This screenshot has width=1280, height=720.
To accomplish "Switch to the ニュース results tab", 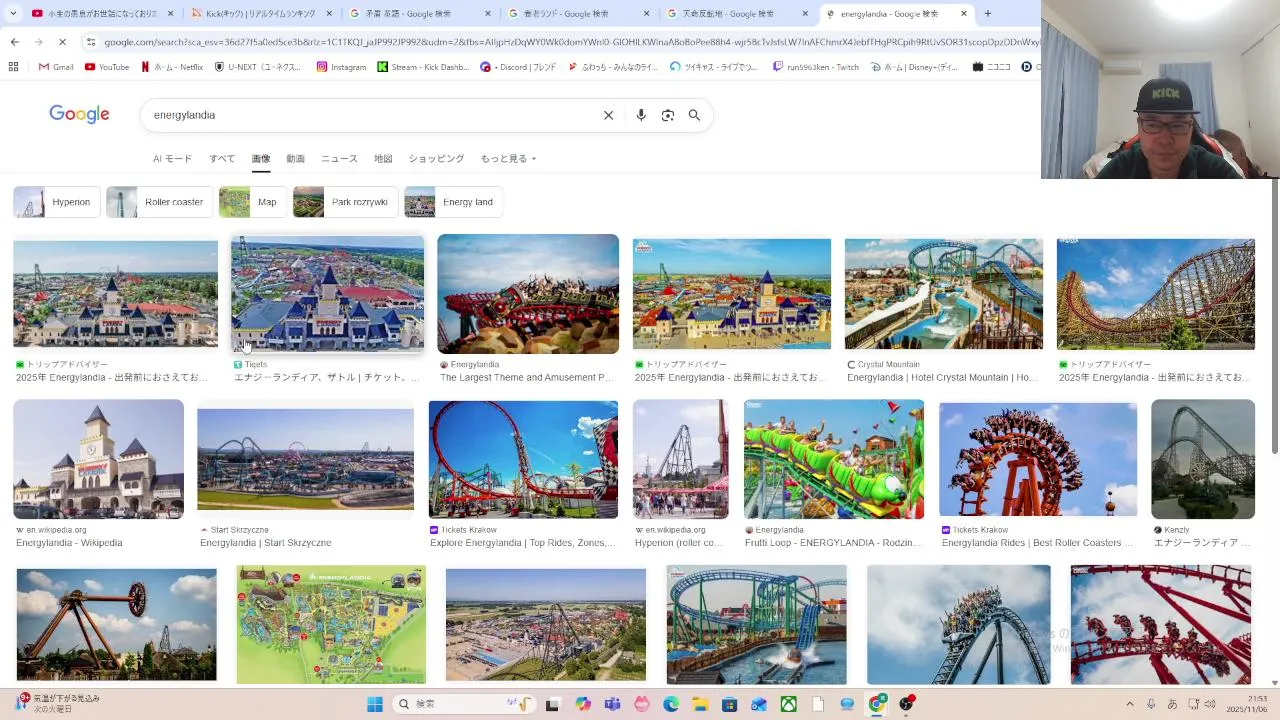I will (339, 158).
